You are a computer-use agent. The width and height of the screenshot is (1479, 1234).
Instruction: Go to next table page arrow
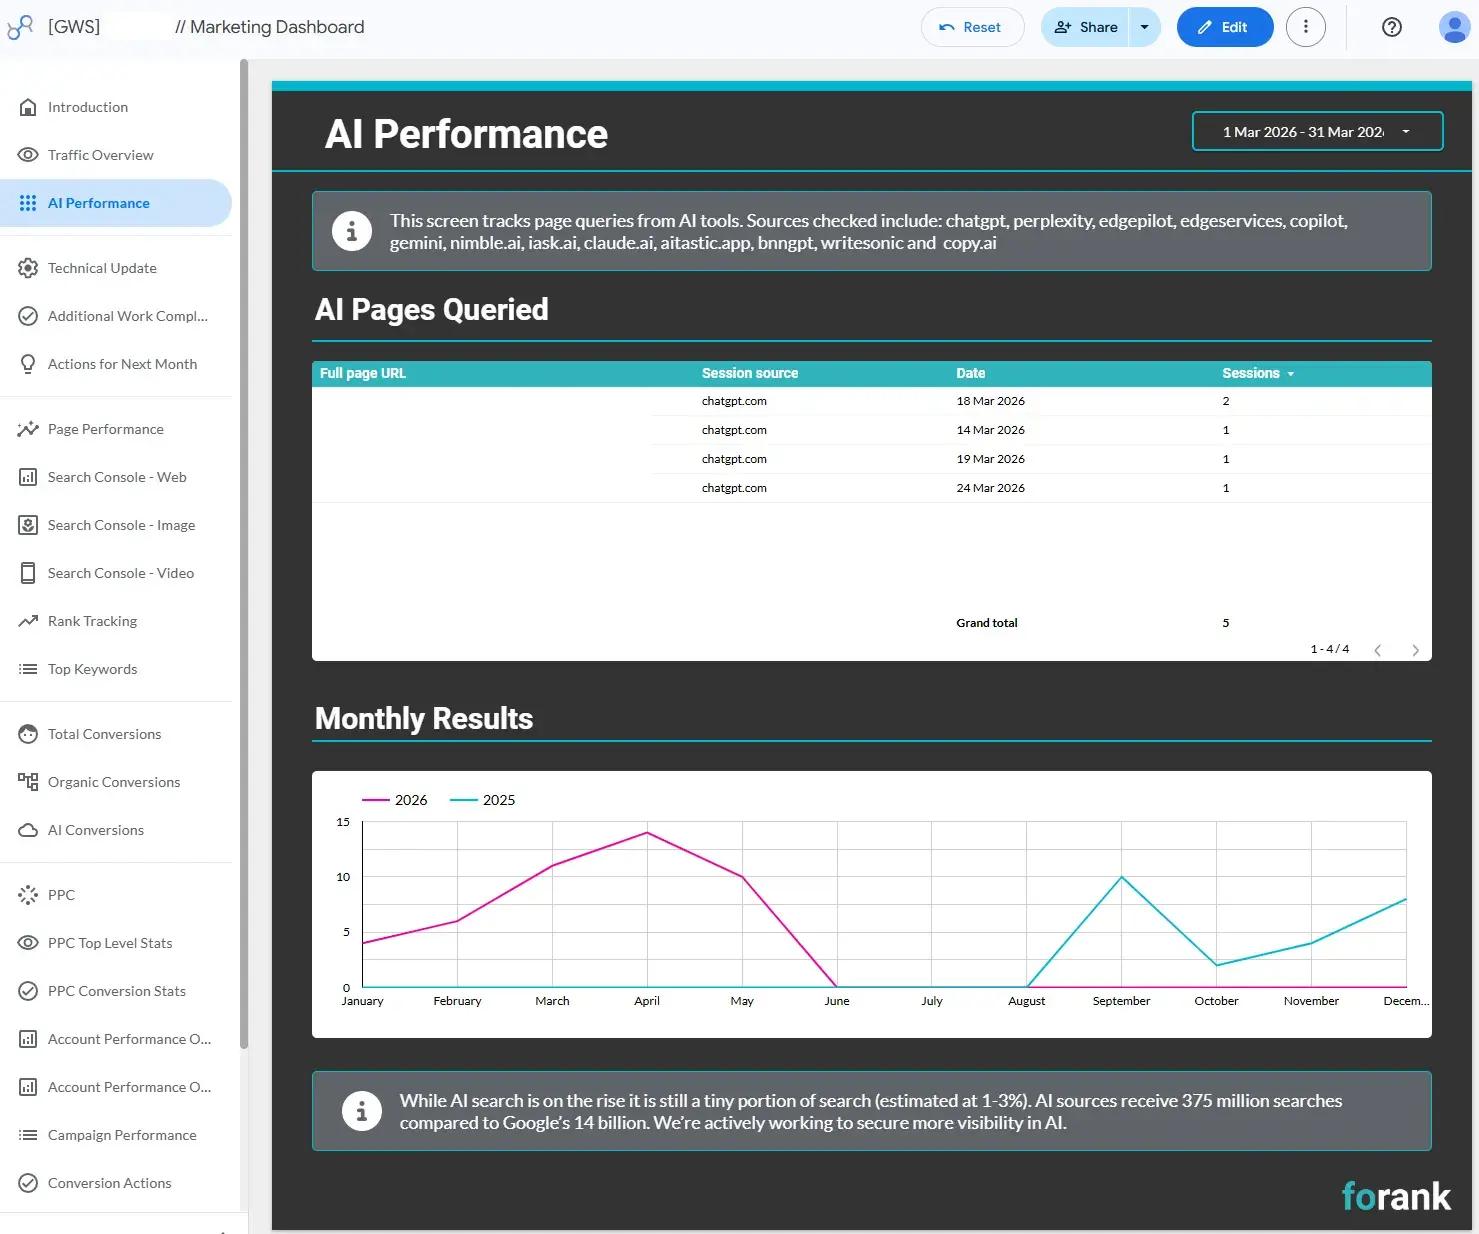1415,650
